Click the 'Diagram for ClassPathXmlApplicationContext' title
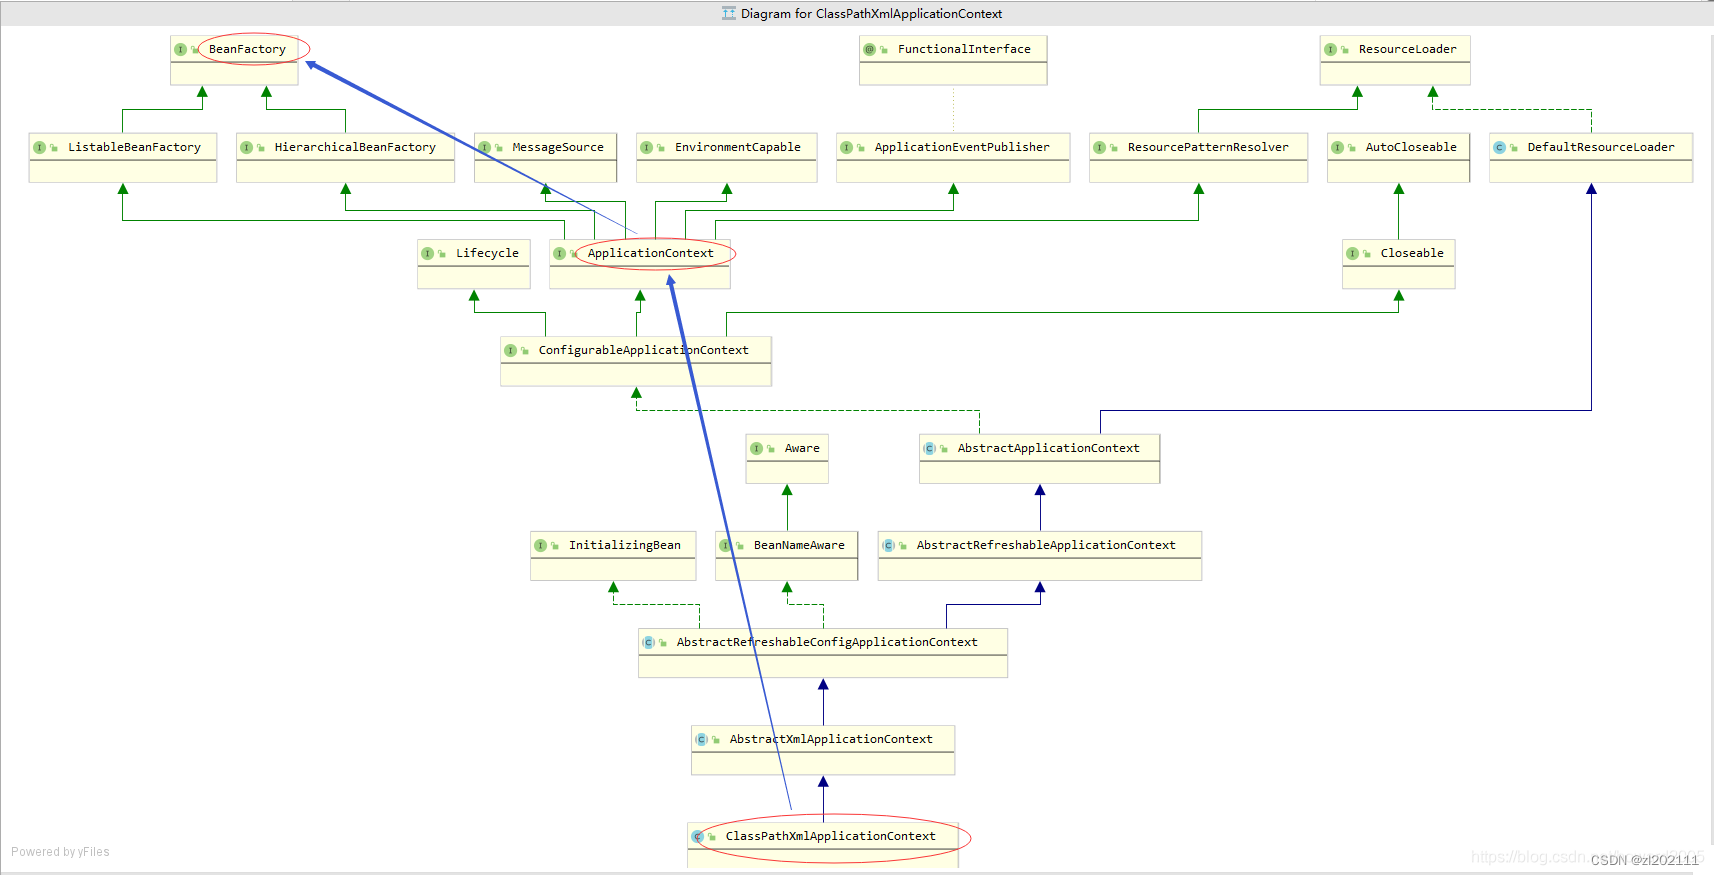The width and height of the screenshot is (1714, 875). [871, 13]
